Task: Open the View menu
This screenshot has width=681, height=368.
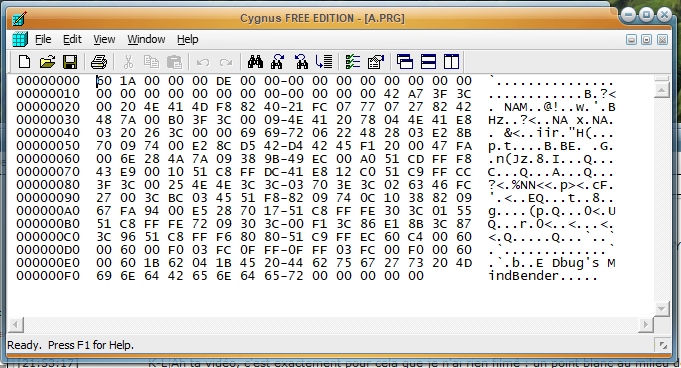Action: point(104,39)
